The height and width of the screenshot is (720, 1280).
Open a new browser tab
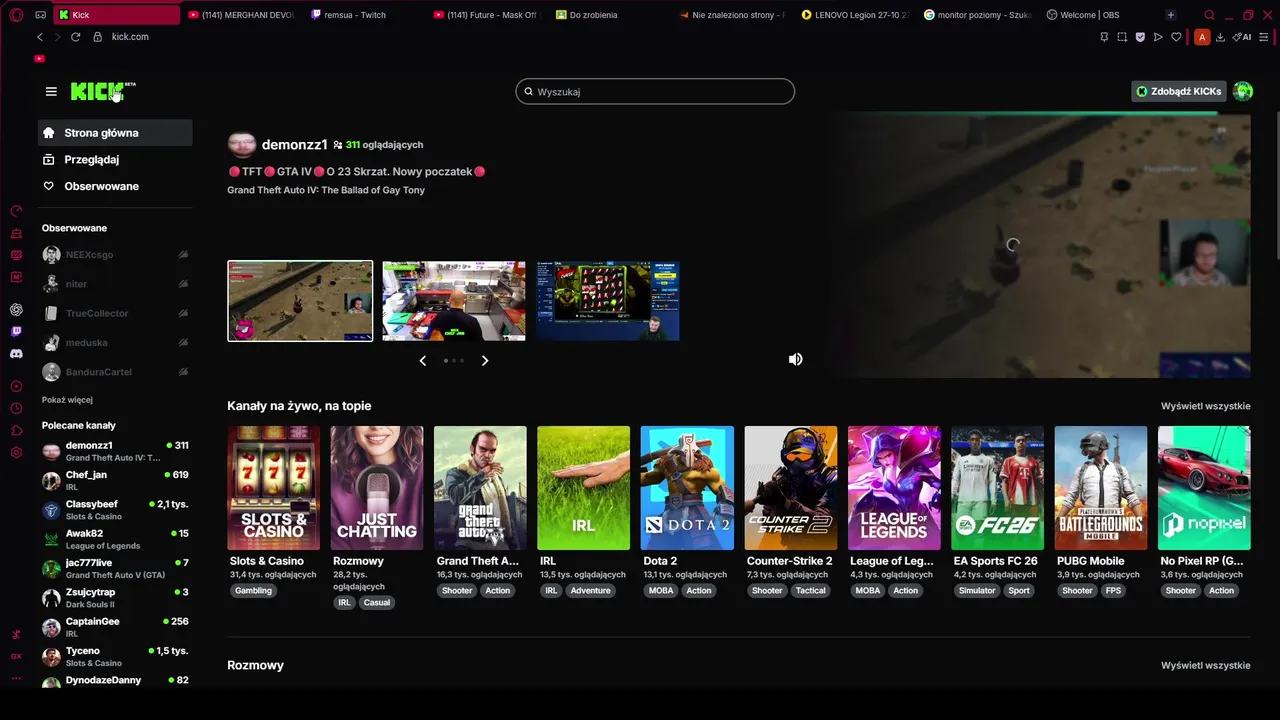[x=1170, y=15]
